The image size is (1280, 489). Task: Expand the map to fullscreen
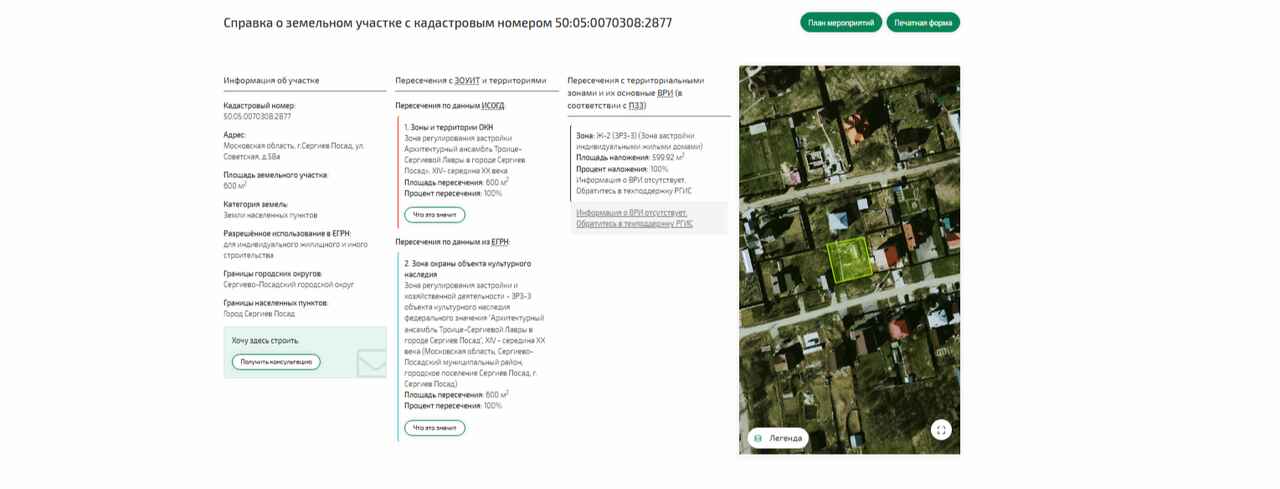tap(941, 430)
